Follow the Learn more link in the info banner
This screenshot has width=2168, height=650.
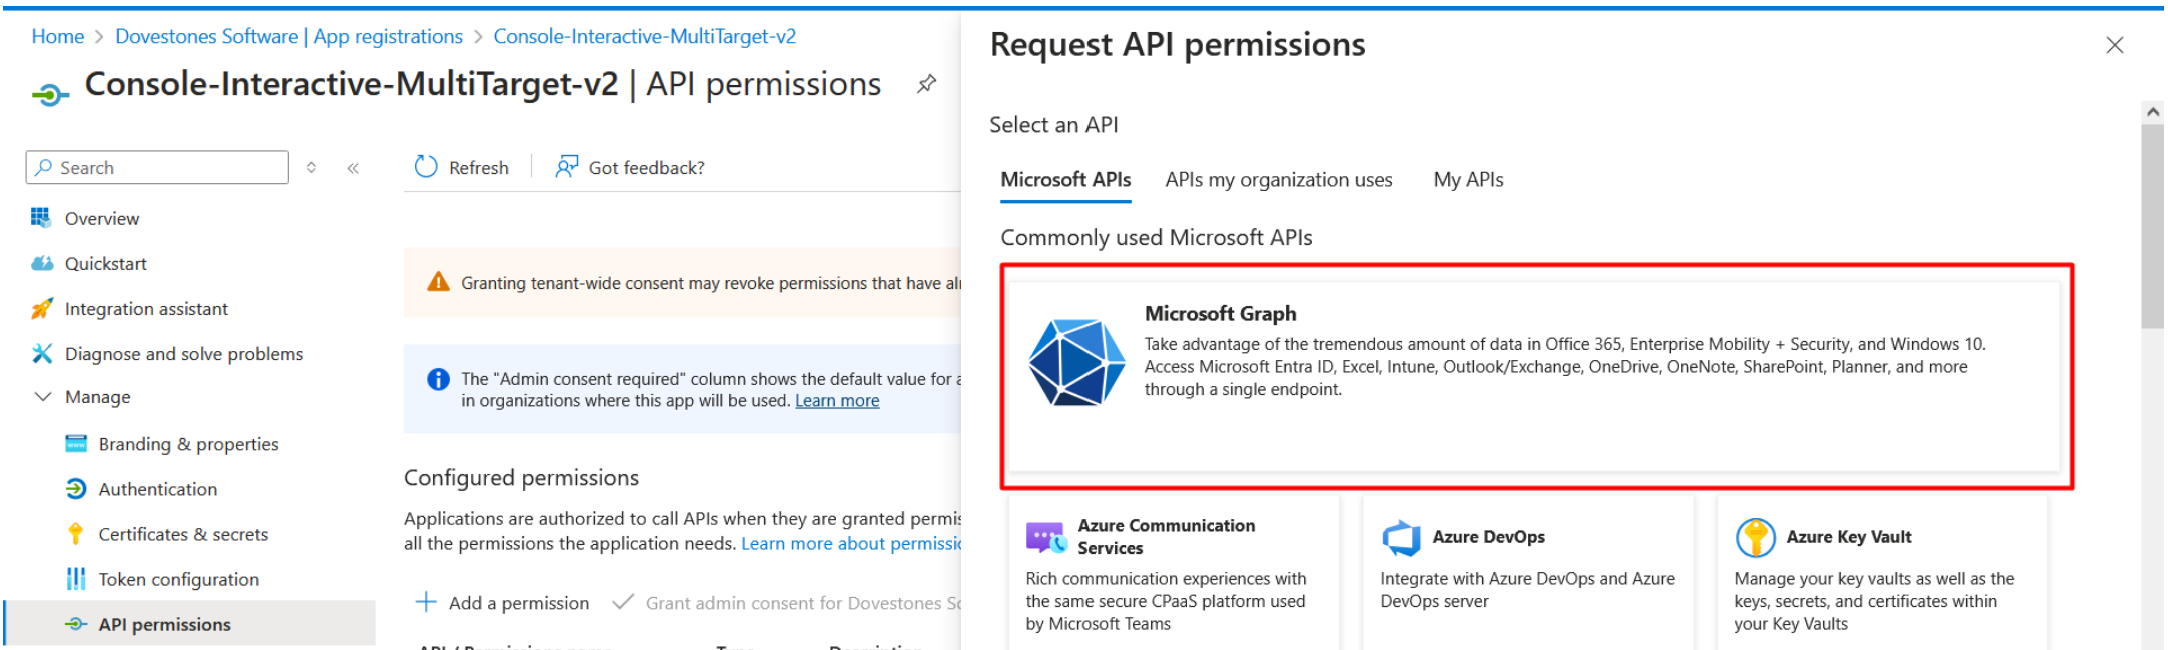837,401
